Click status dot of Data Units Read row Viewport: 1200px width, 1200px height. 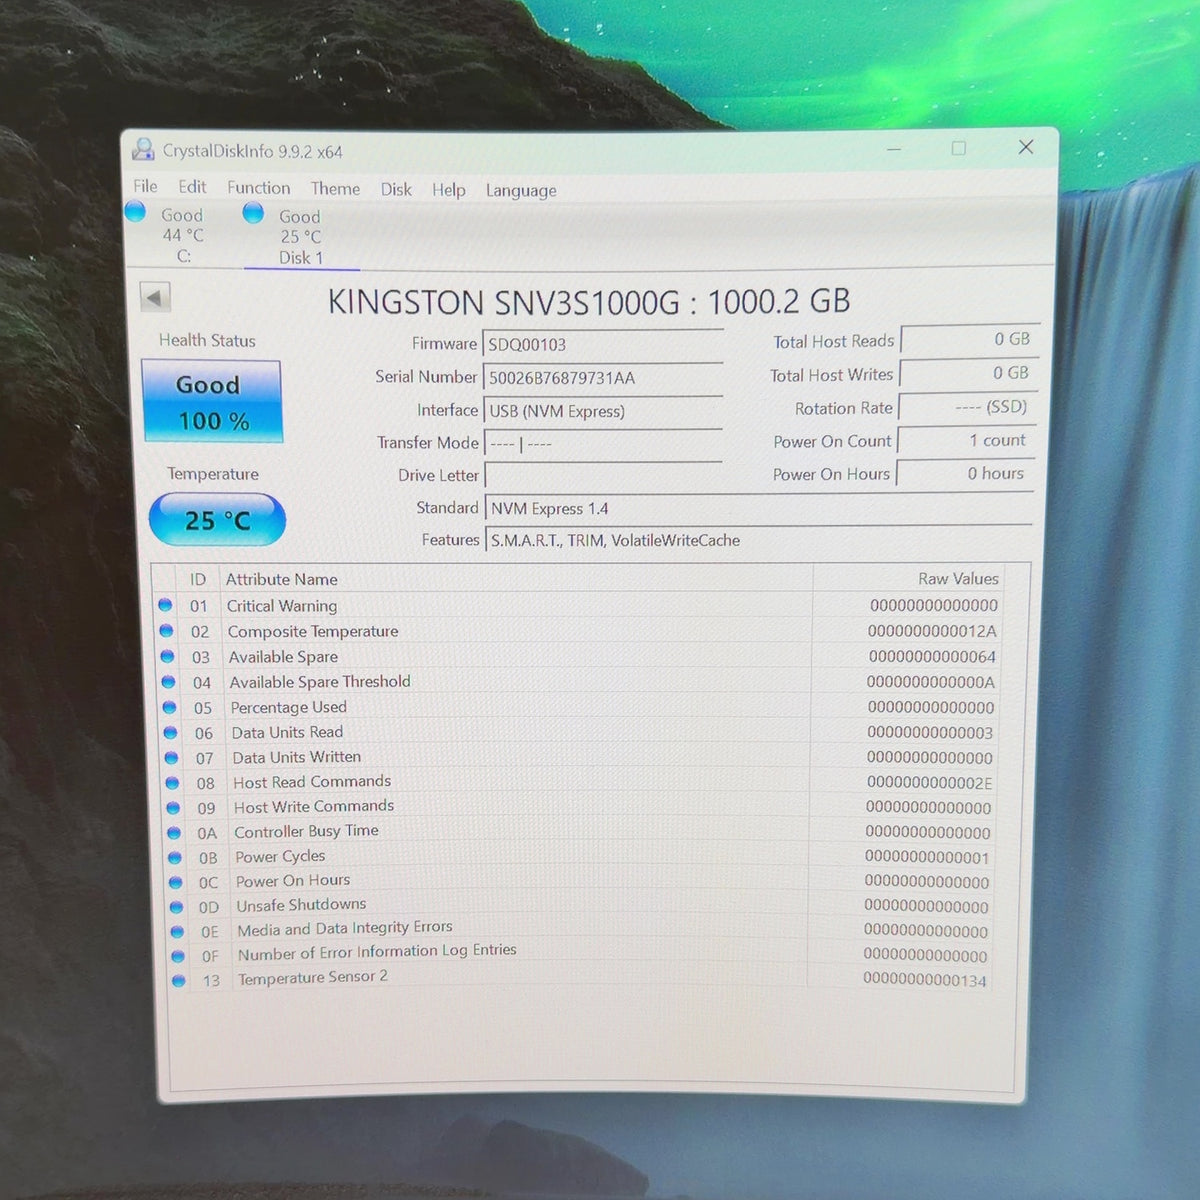point(170,732)
